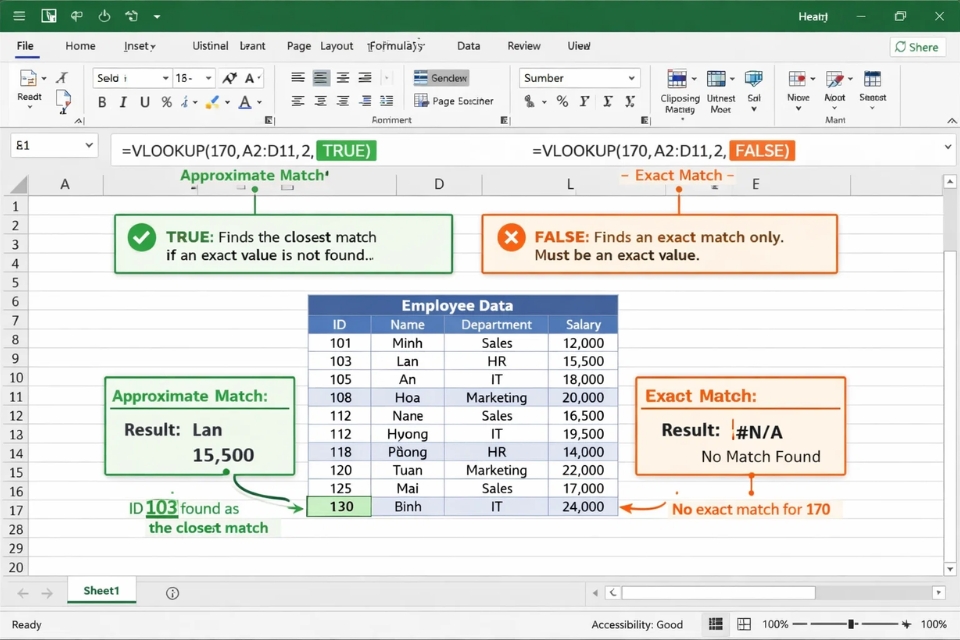
Task: Toggle Wrap Text in the Alignment group
Action: 441,77
